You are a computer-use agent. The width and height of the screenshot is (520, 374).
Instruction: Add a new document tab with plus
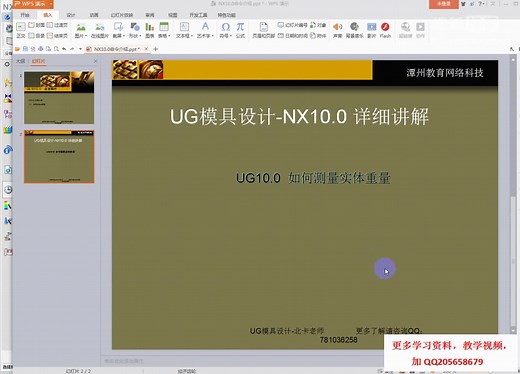(155, 49)
